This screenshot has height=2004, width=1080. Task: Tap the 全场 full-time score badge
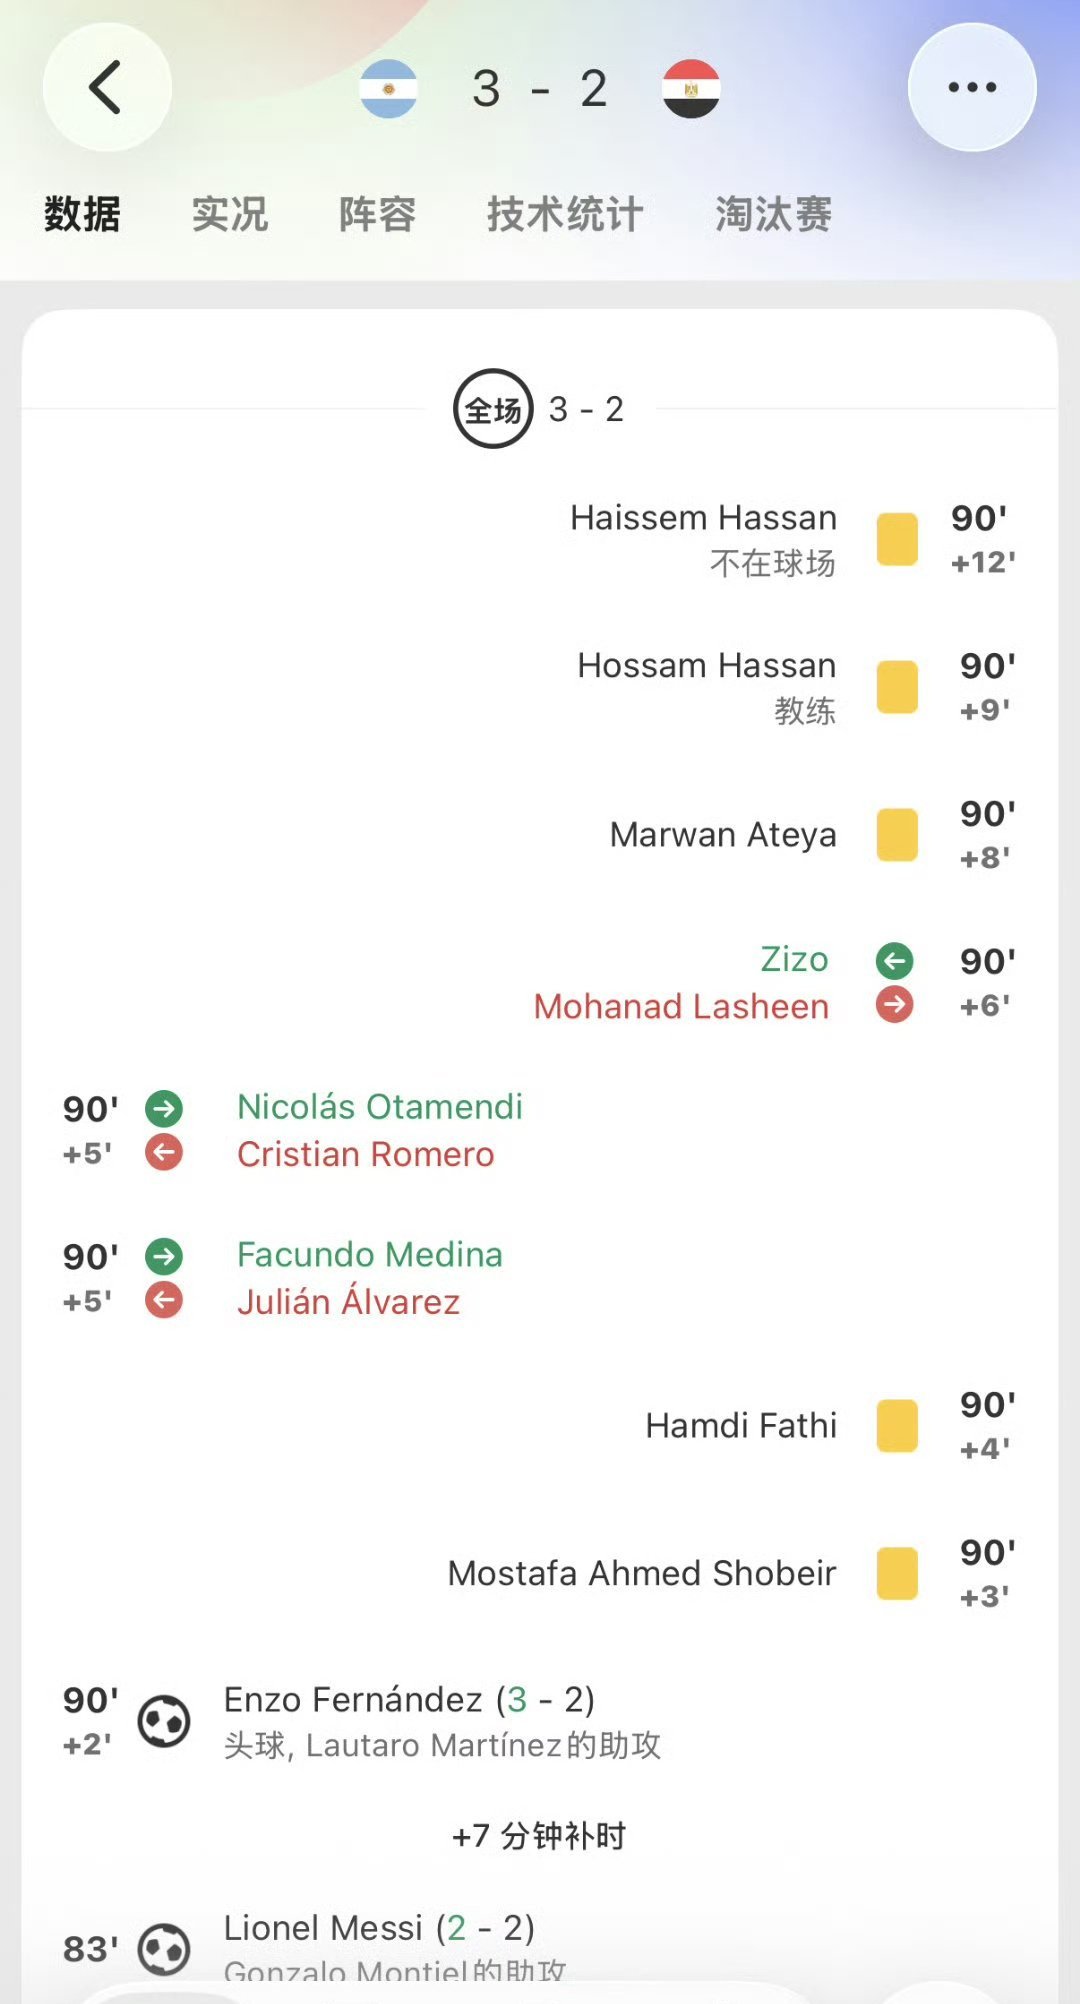tap(493, 409)
